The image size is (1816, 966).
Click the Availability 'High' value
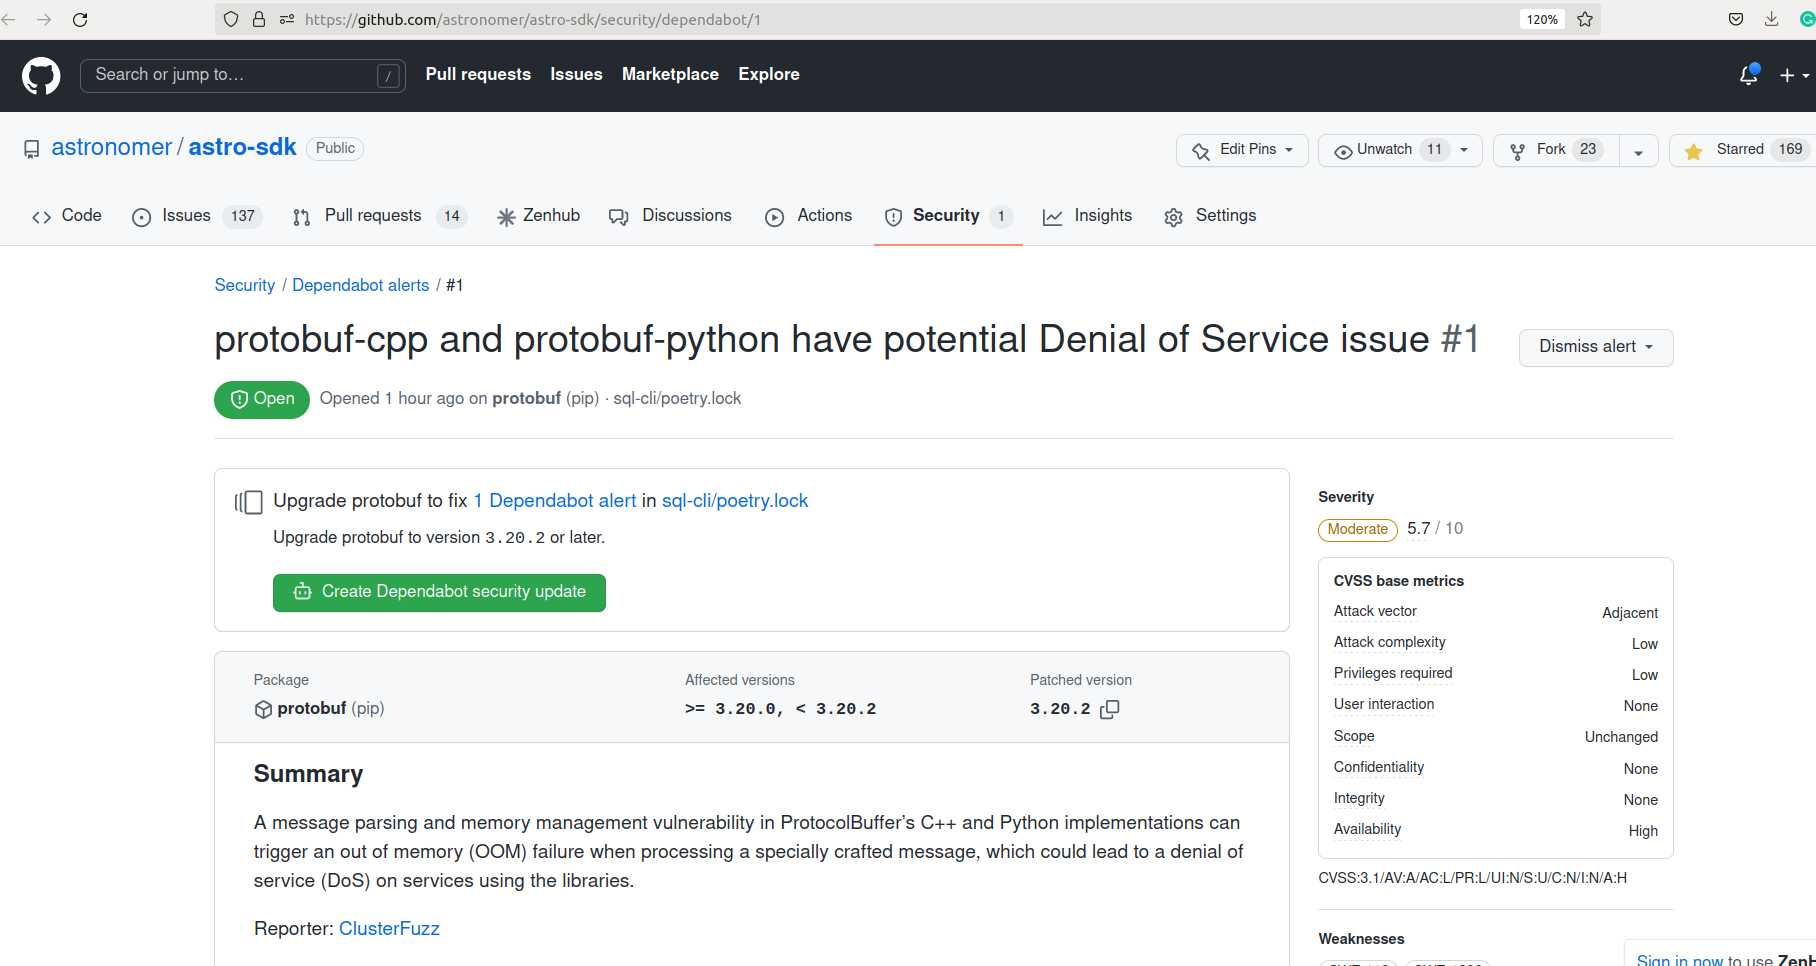pyautogui.click(x=1643, y=831)
